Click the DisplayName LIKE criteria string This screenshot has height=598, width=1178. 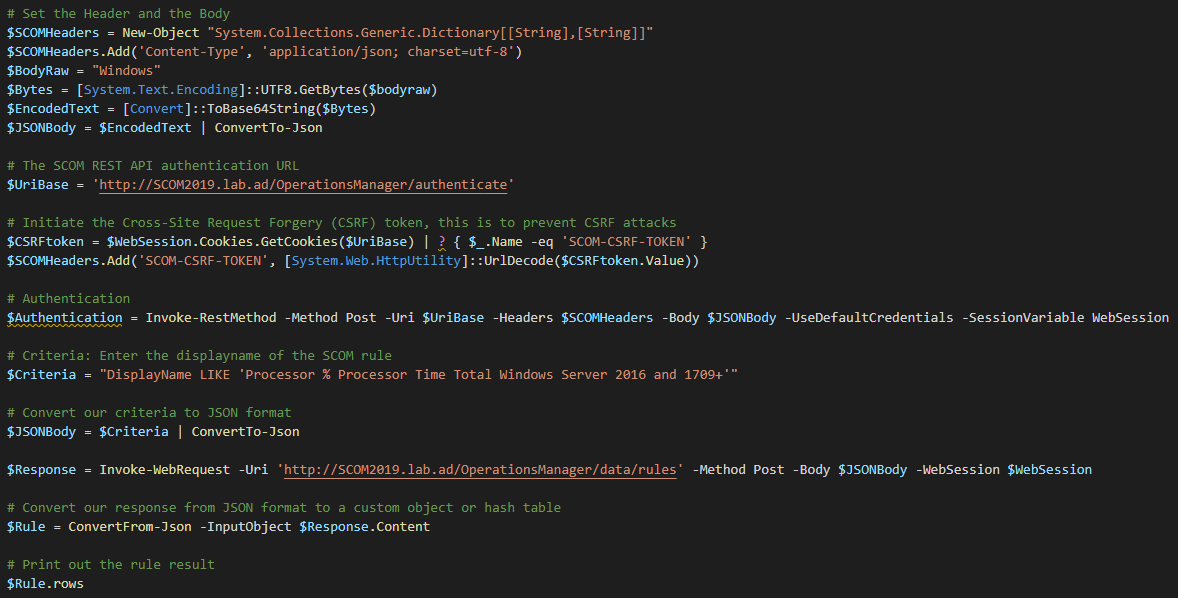418,374
